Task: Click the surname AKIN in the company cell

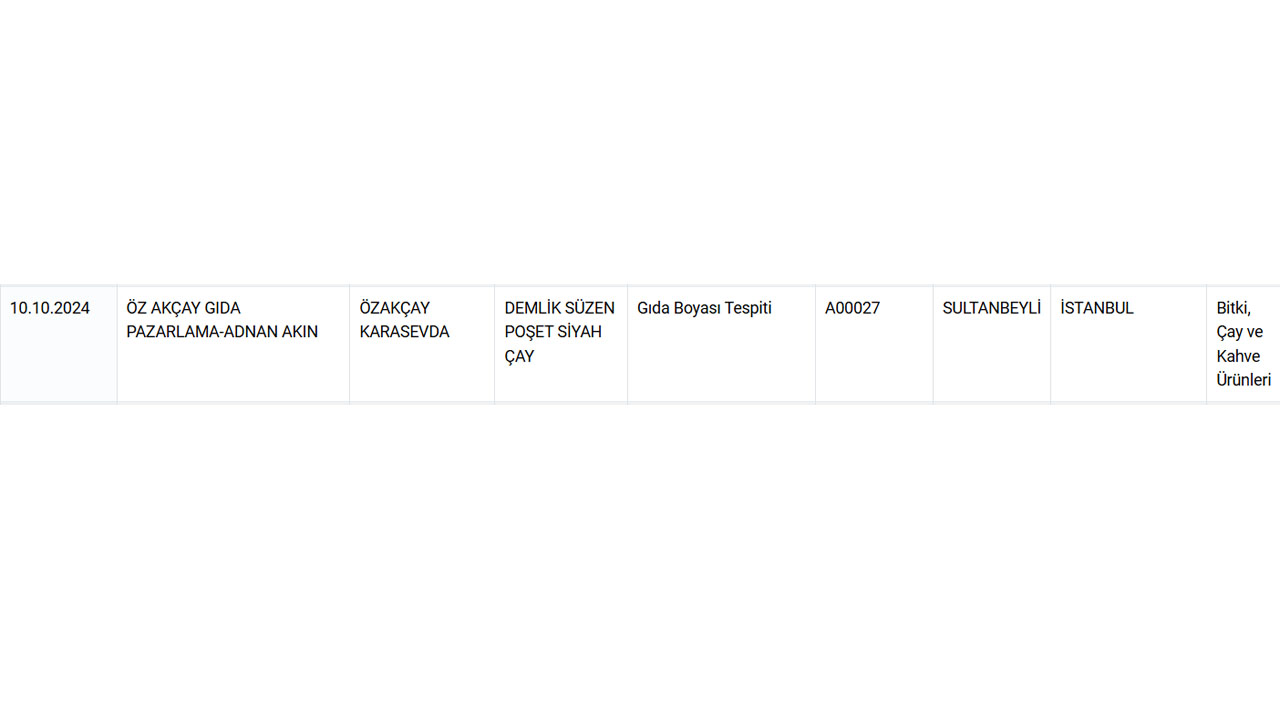Action: pos(298,332)
